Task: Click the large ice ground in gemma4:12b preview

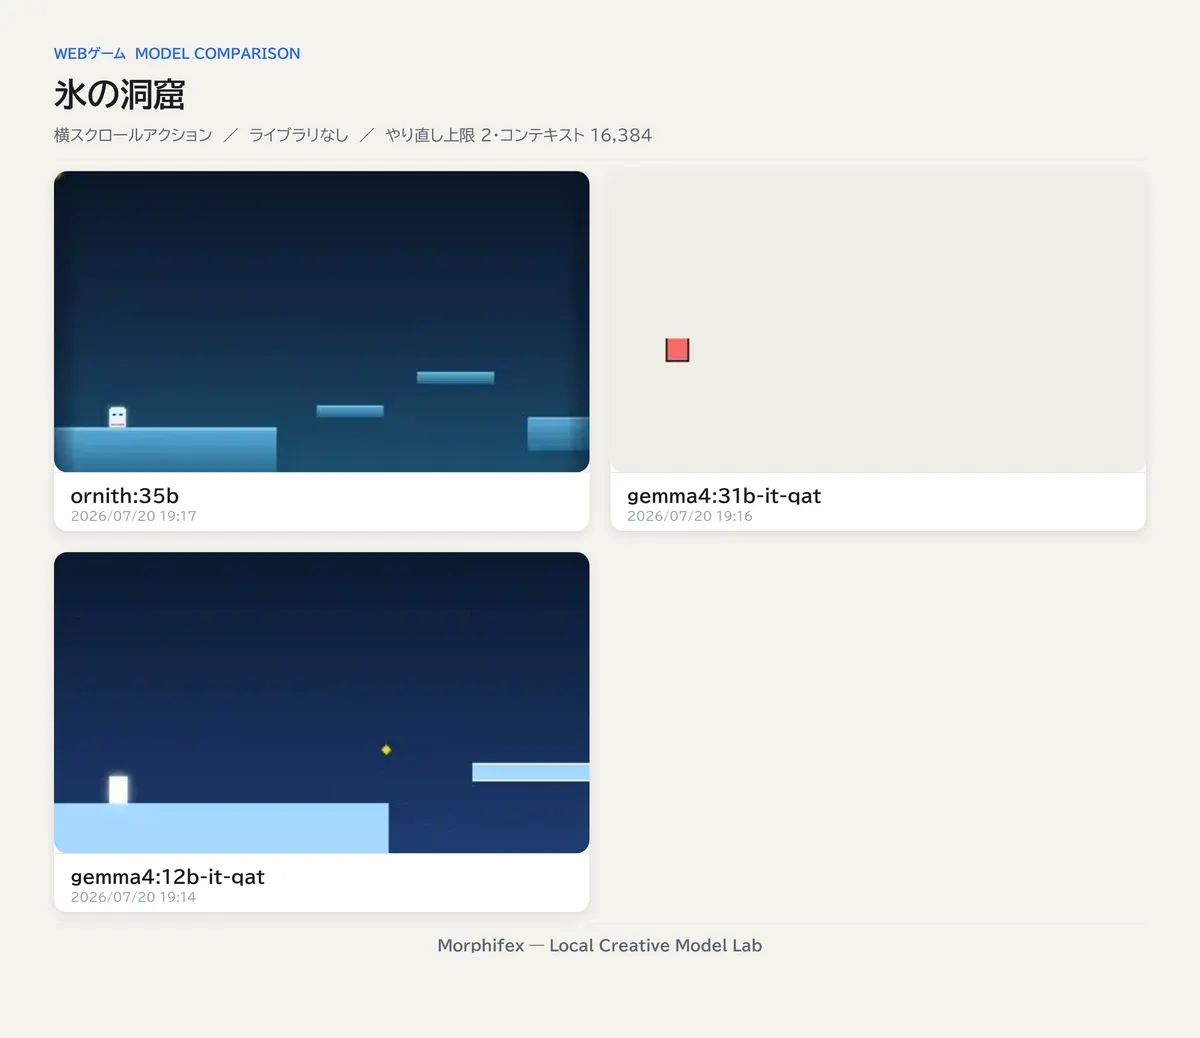Action: (x=221, y=828)
